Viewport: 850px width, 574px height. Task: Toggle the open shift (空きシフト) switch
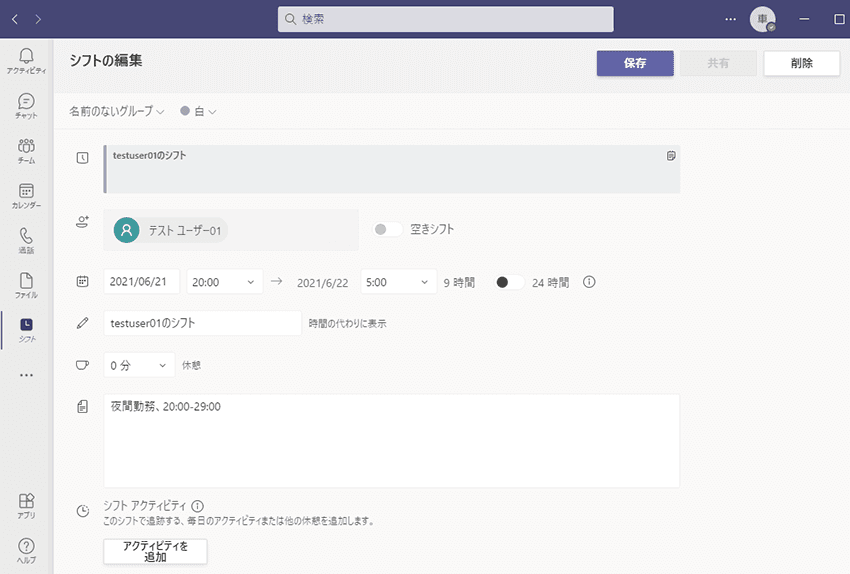[x=388, y=229]
